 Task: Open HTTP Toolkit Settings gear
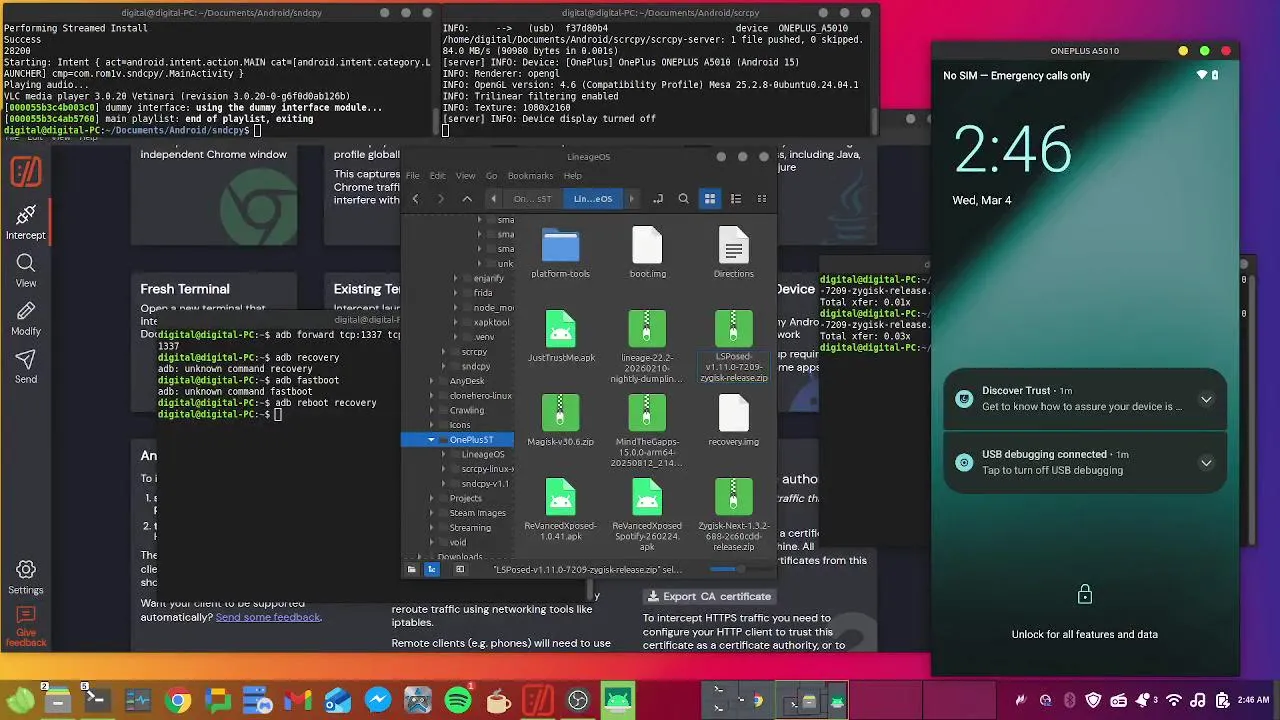26,576
